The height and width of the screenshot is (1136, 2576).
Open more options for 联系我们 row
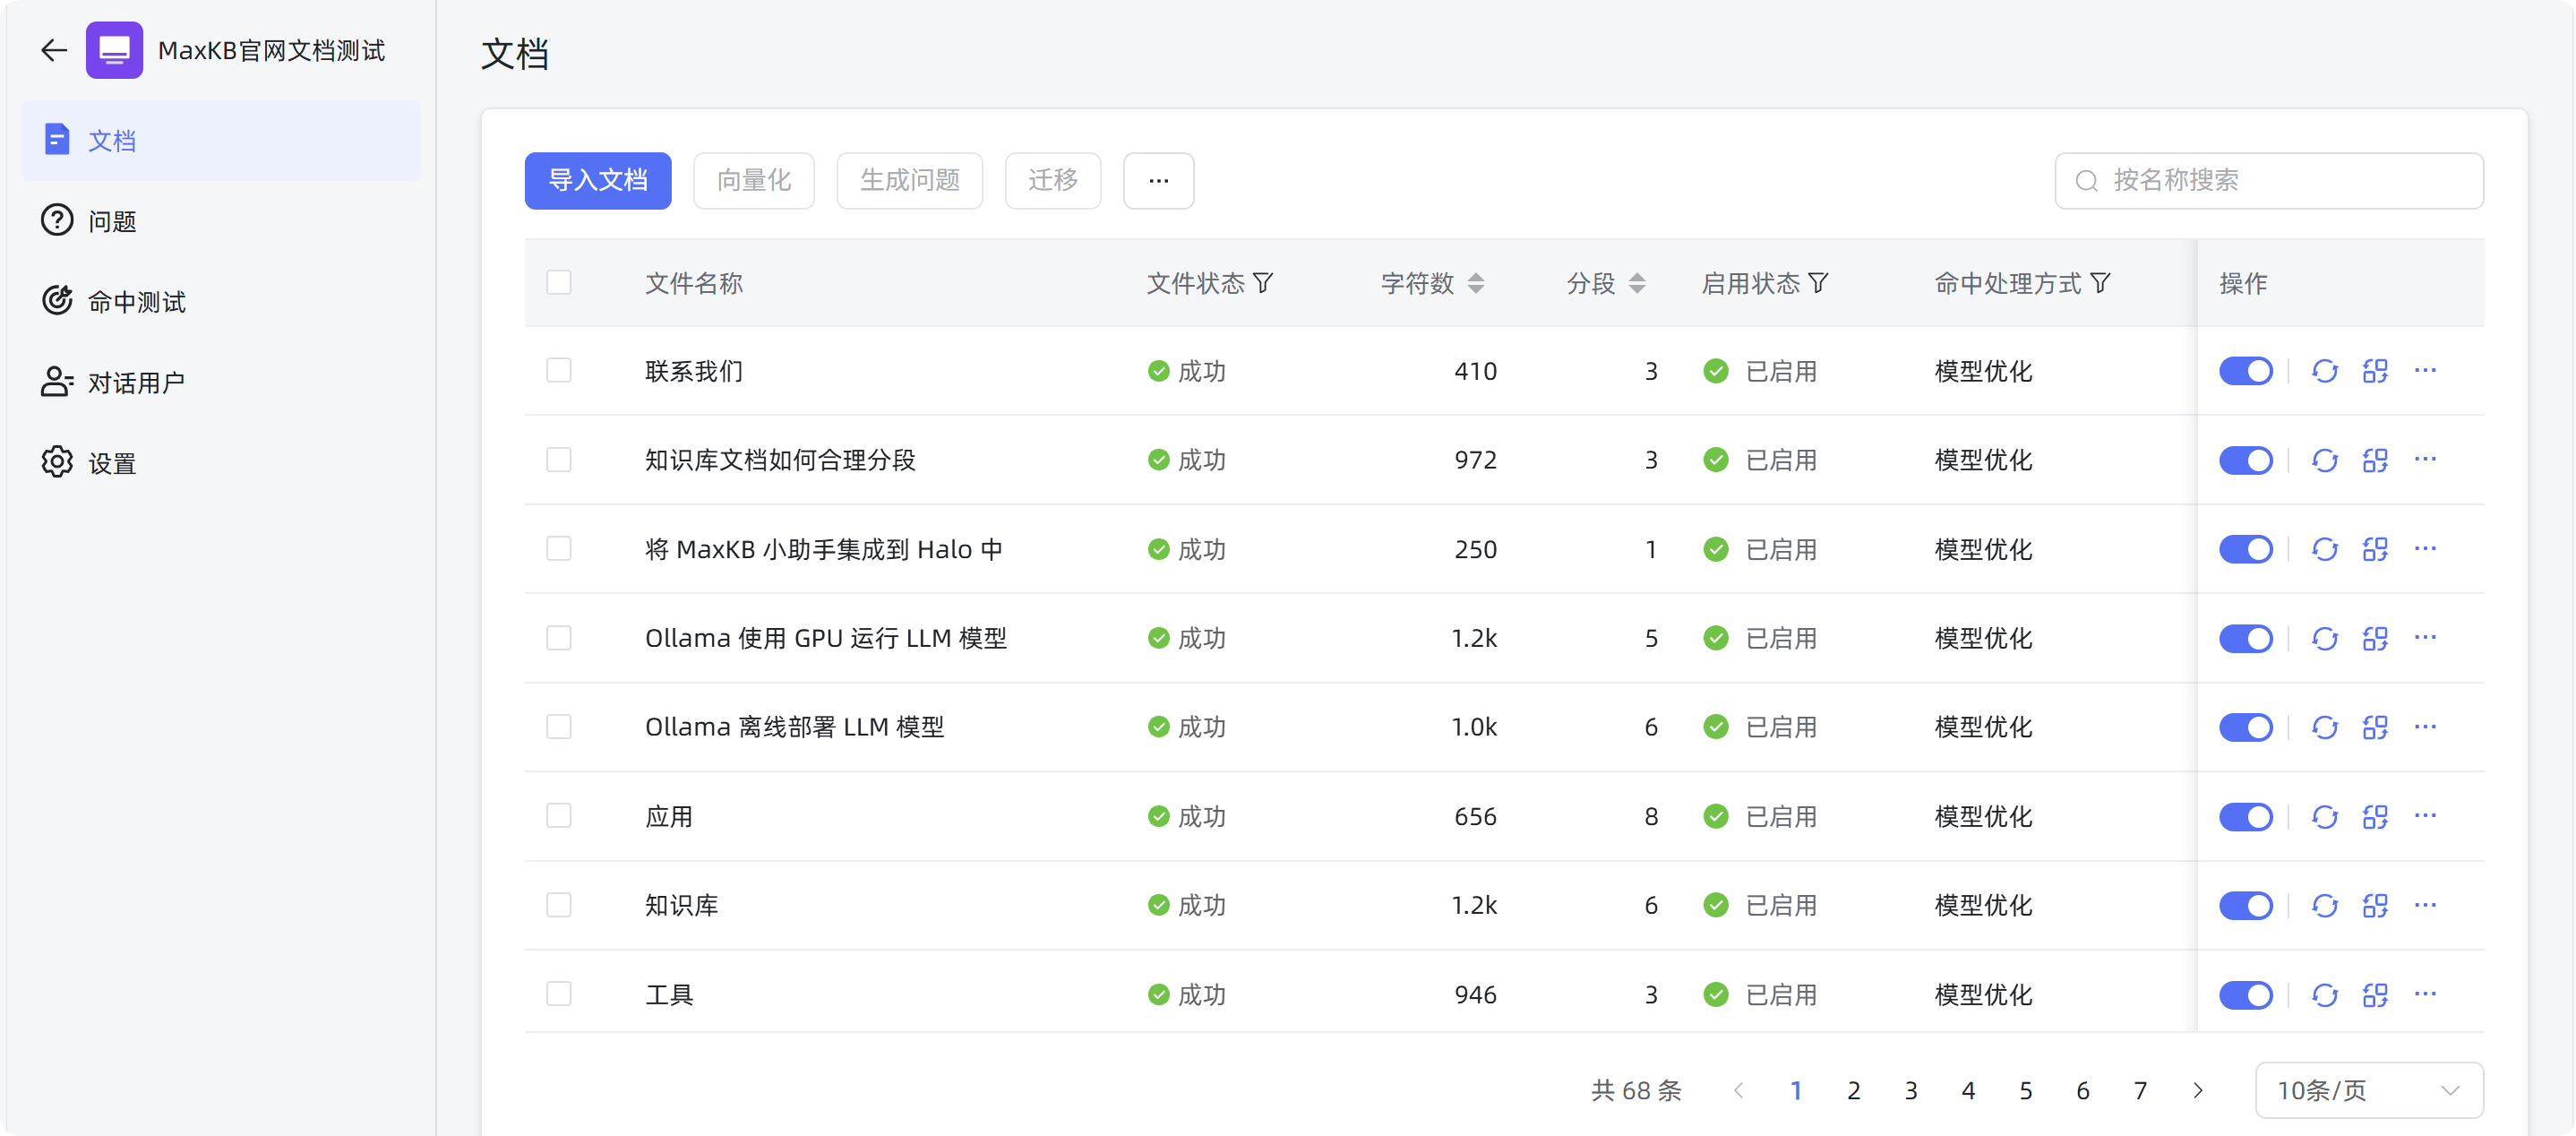pyautogui.click(x=2425, y=371)
